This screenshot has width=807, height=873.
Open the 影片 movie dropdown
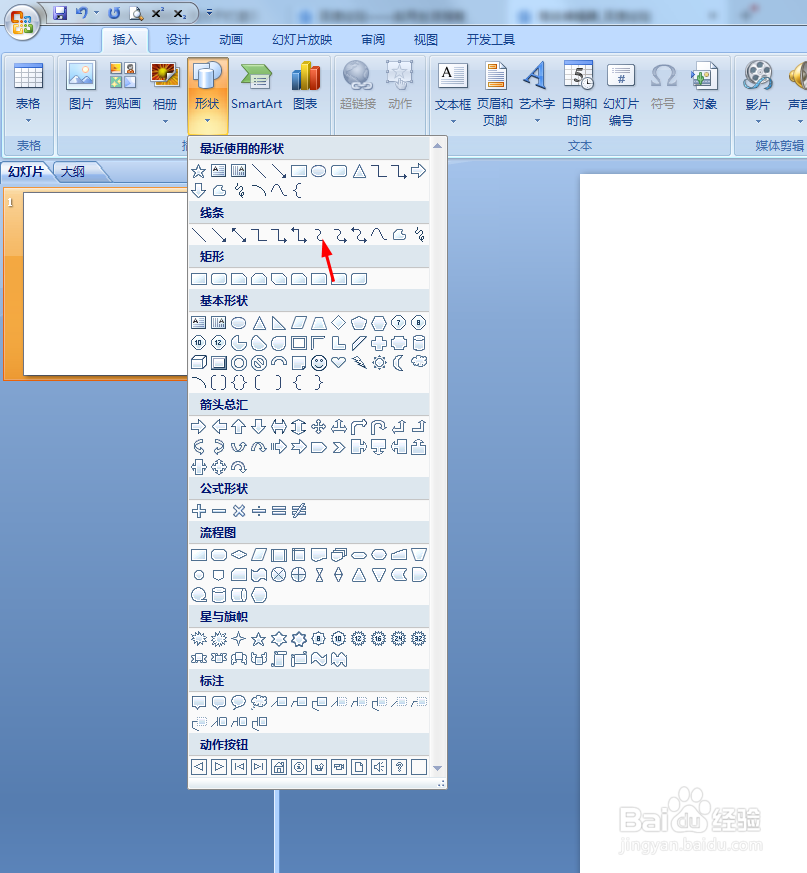(x=757, y=94)
